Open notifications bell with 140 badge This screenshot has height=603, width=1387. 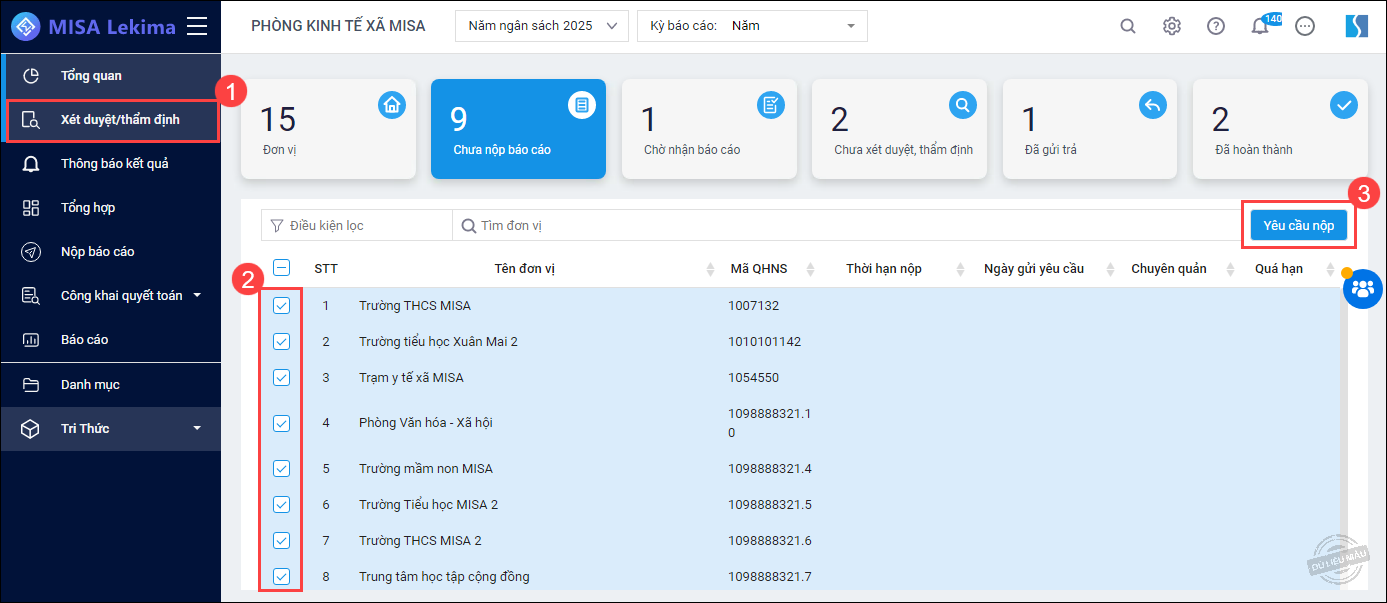(x=1260, y=26)
